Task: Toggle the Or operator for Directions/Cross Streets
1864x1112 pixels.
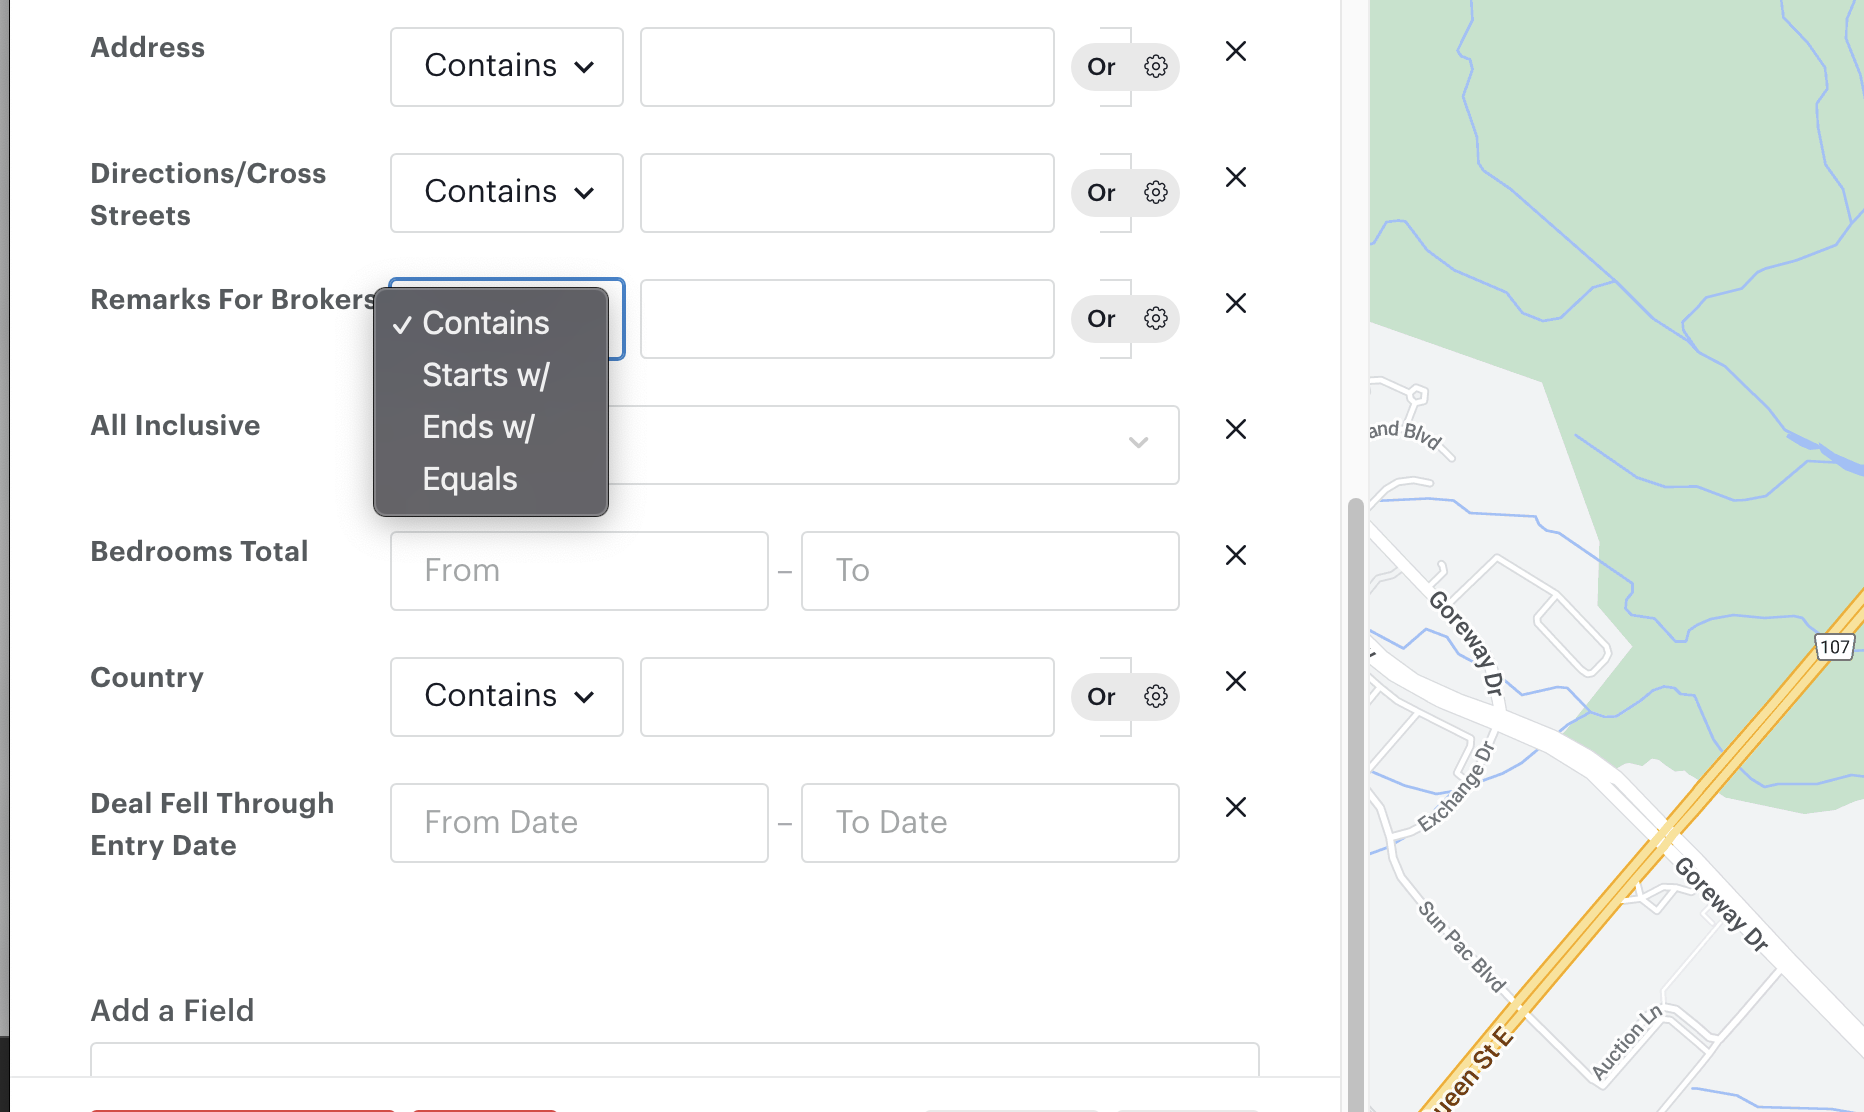Action: point(1101,193)
